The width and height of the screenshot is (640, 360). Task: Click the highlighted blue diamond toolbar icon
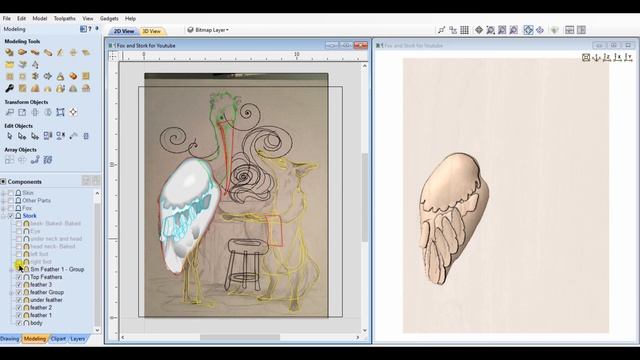(529, 30)
